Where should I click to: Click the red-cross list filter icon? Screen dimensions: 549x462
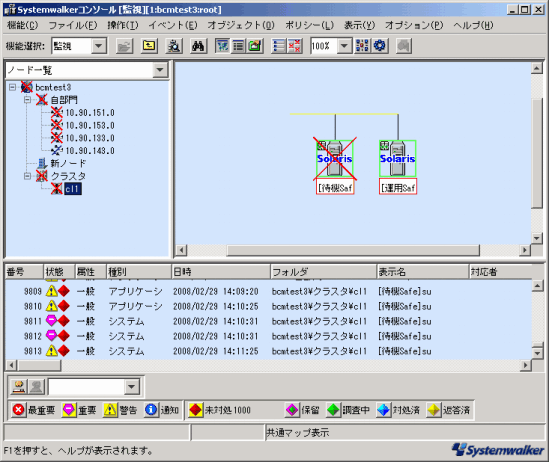295,46
